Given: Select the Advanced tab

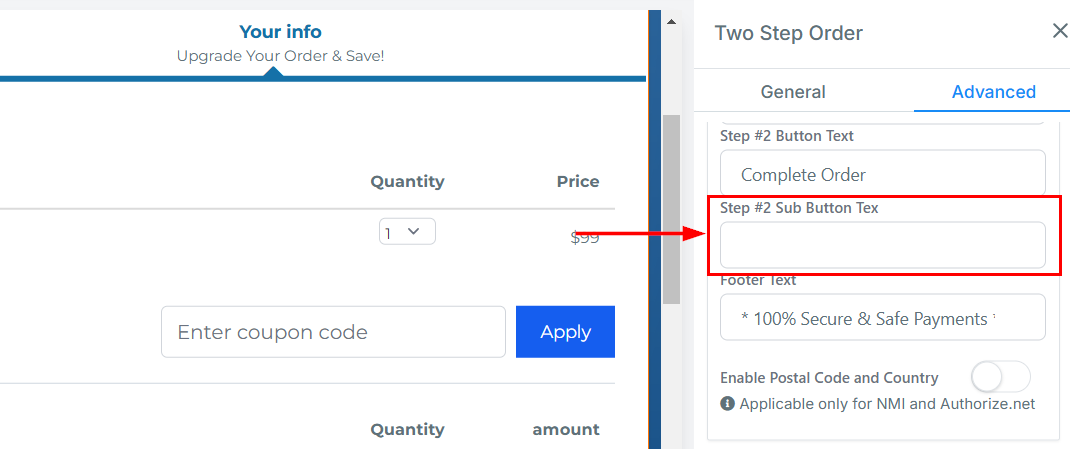Looking at the screenshot, I should pos(993,92).
